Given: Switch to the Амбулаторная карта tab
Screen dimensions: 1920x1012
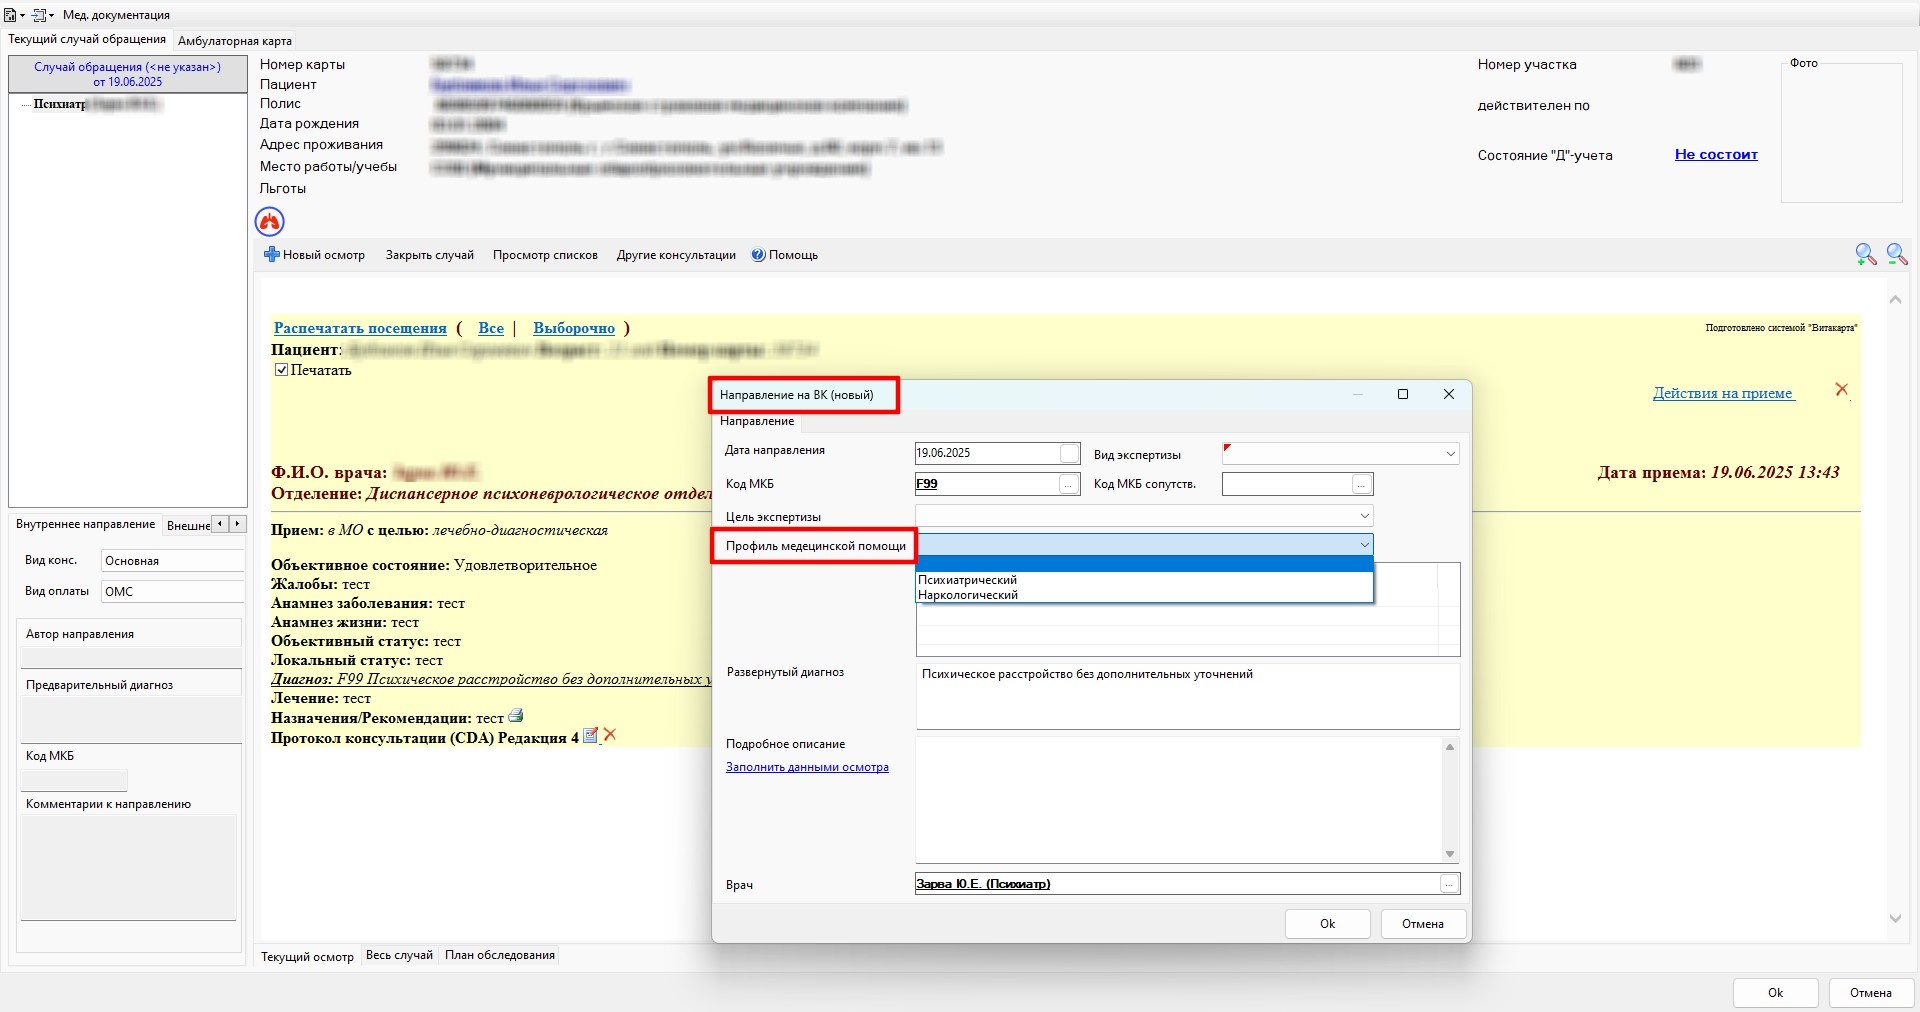Looking at the screenshot, I should point(235,41).
